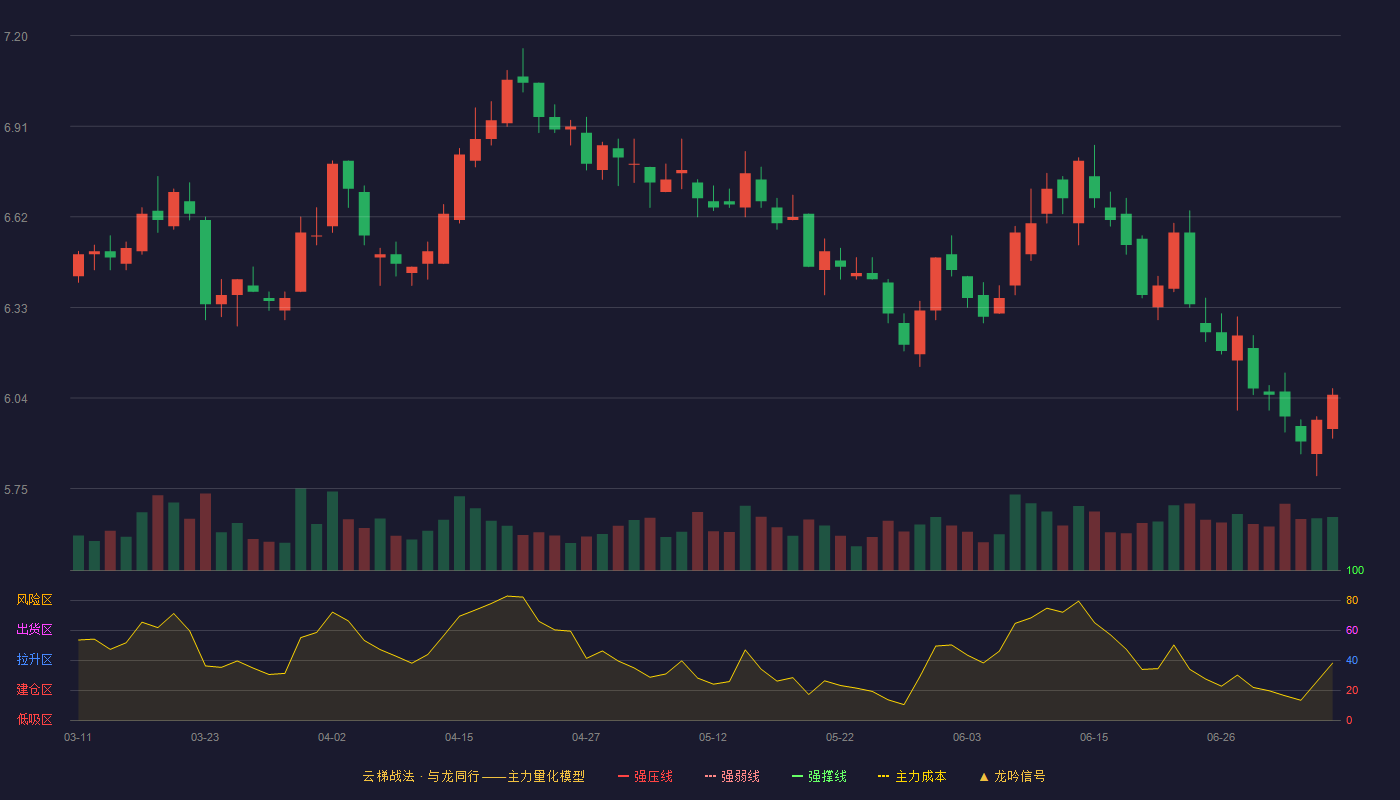Click the first red candlestick at 03-11
Image resolution: width=1400 pixels, height=800 pixels.
tap(78, 265)
